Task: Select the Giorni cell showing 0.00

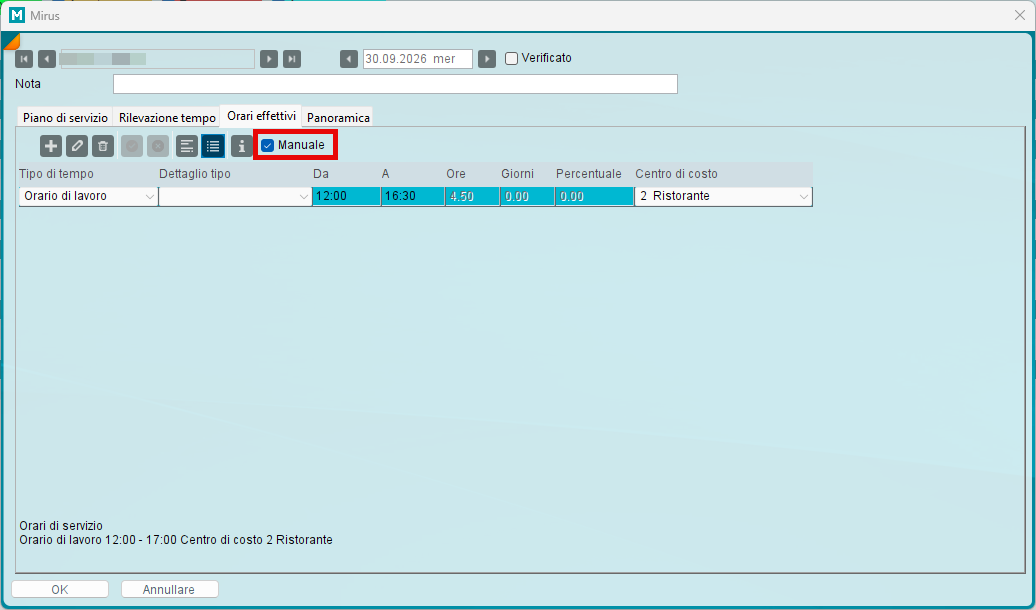Action: point(528,196)
